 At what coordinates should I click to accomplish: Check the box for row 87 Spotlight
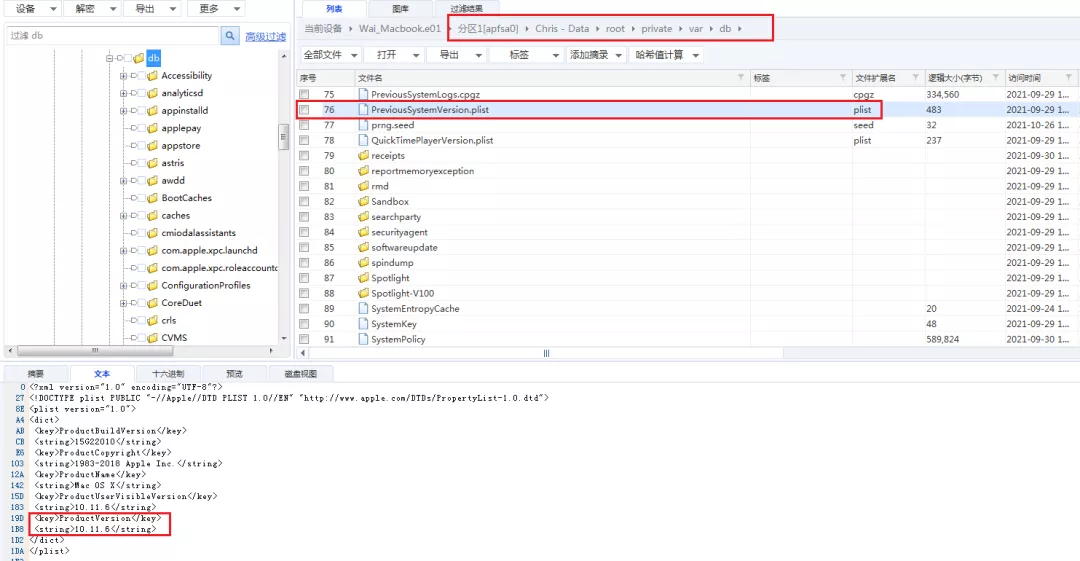(304, 278)
